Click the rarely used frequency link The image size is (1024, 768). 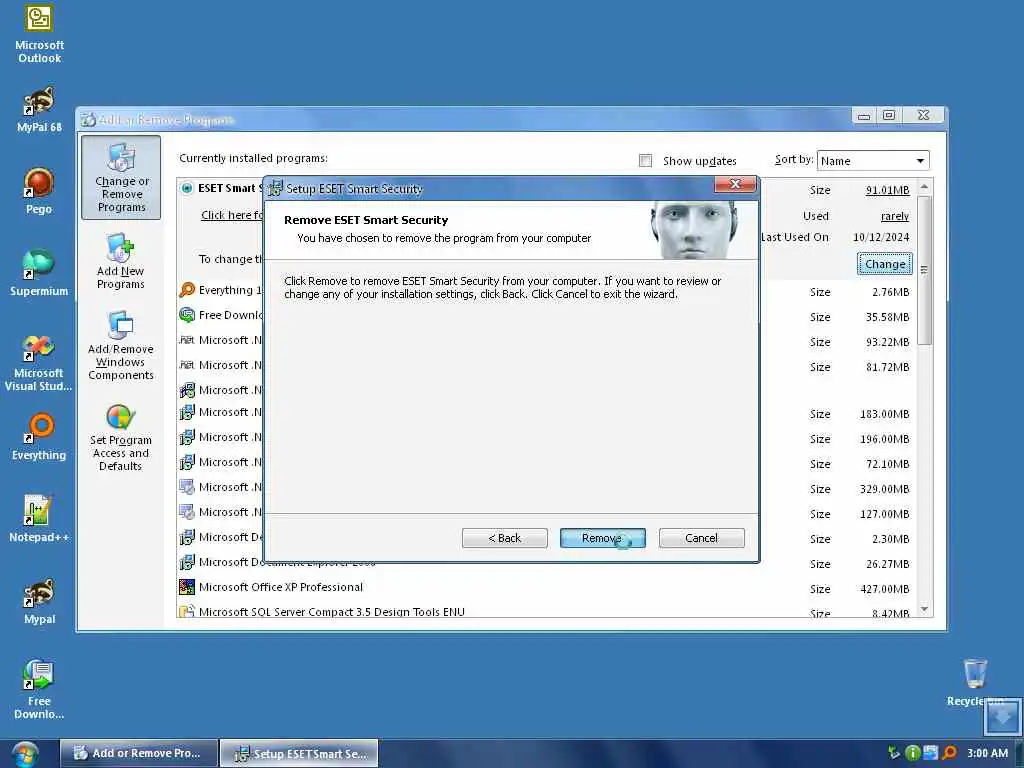pos(895,216)
